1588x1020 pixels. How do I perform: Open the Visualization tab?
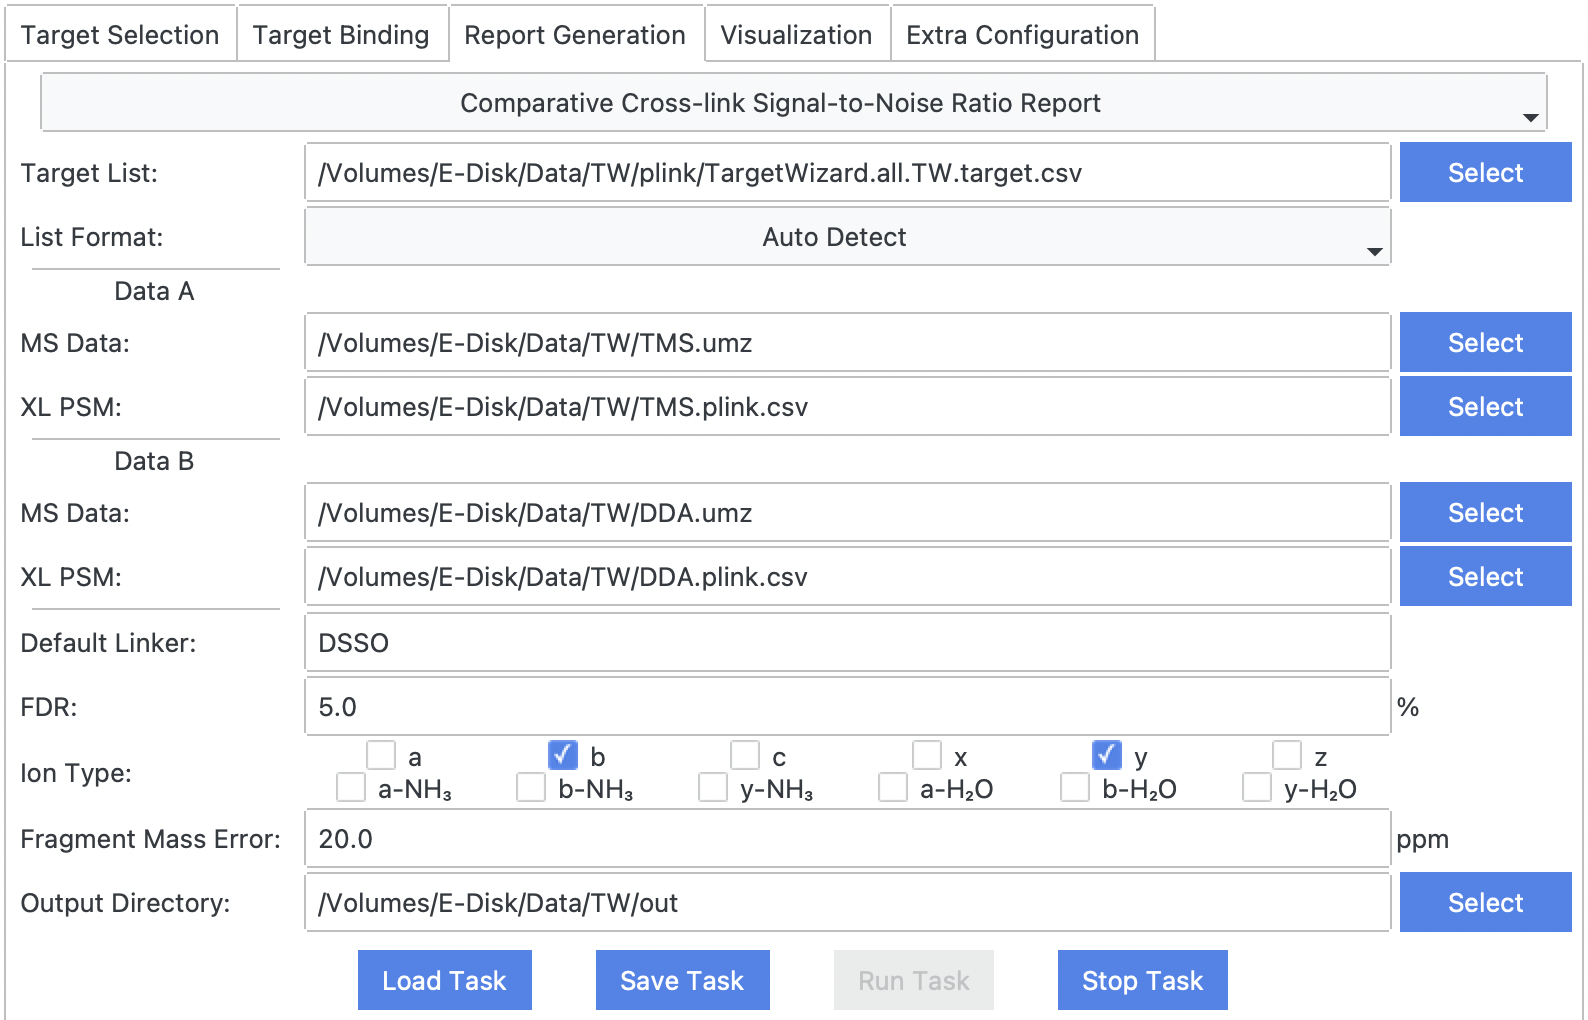click(796, 35)
